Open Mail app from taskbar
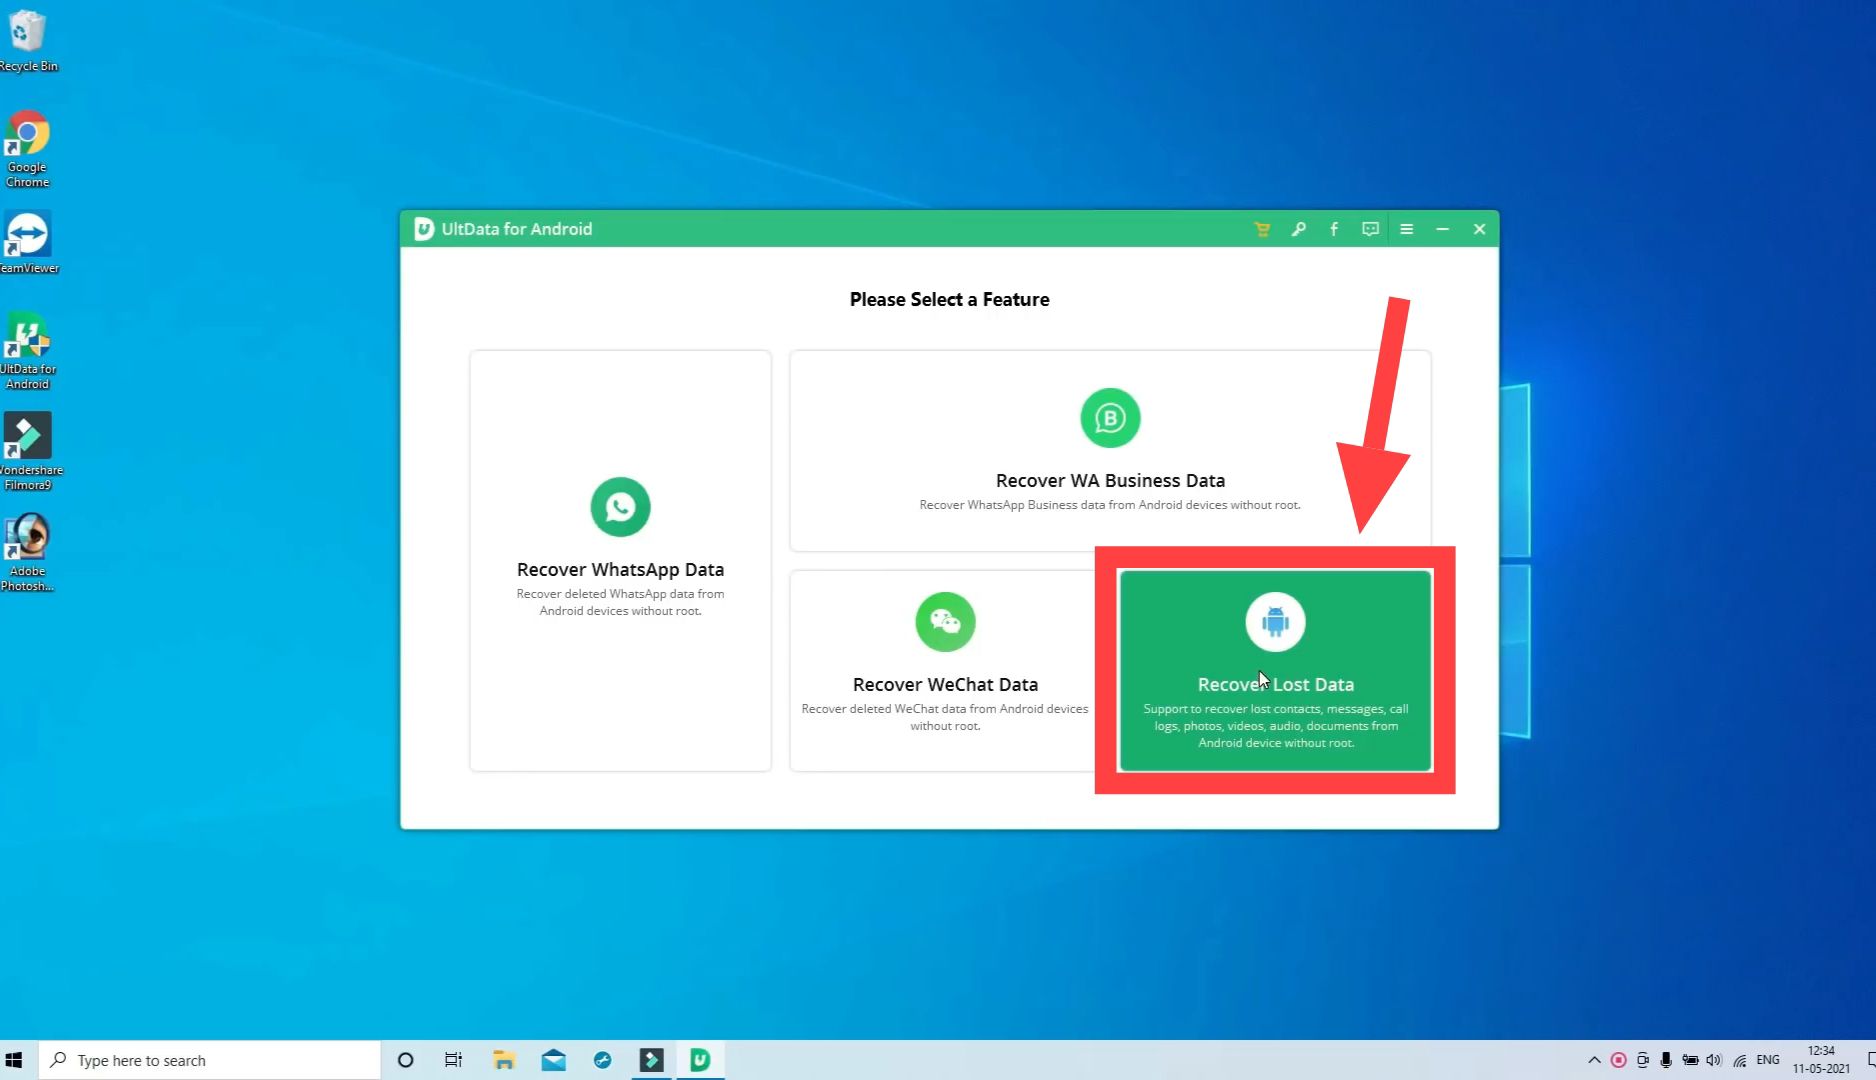This screenshot has height=1080, width=1876. 553,1060
